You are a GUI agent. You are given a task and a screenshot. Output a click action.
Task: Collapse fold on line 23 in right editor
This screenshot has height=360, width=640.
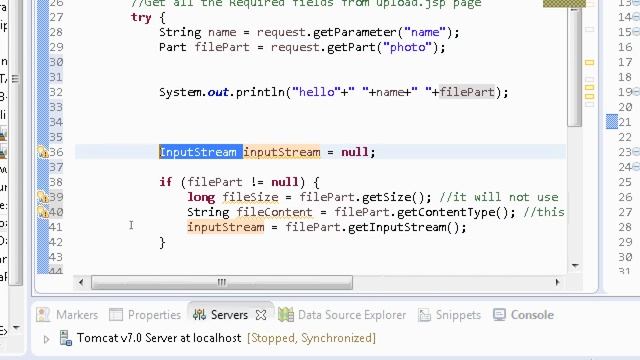click(x=636, y=152)
